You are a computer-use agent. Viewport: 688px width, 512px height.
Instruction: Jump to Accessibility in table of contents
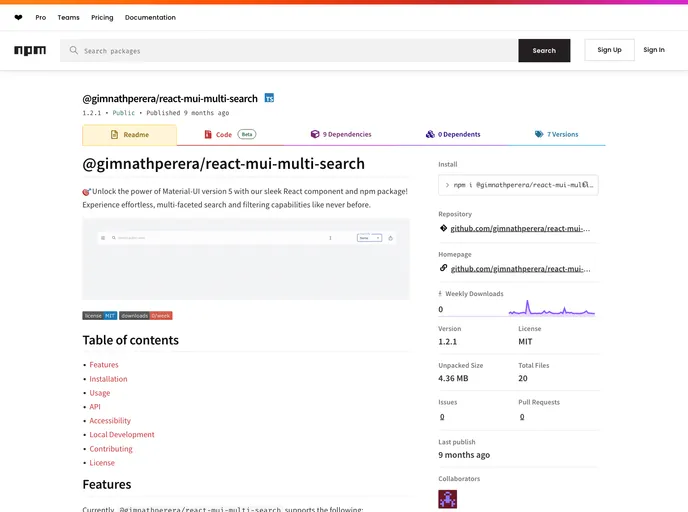pyautogui.click(x=110, y=420)
